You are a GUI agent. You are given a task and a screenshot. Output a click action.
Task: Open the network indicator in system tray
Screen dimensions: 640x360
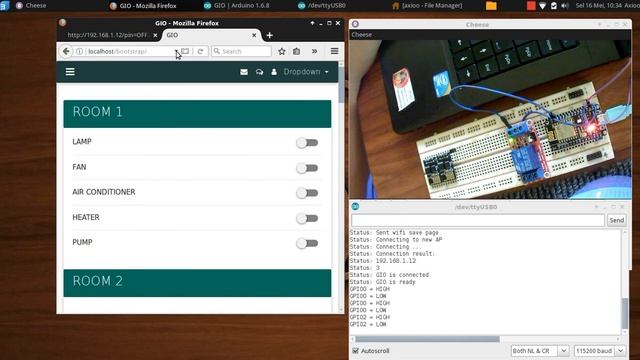coord(542,6)
